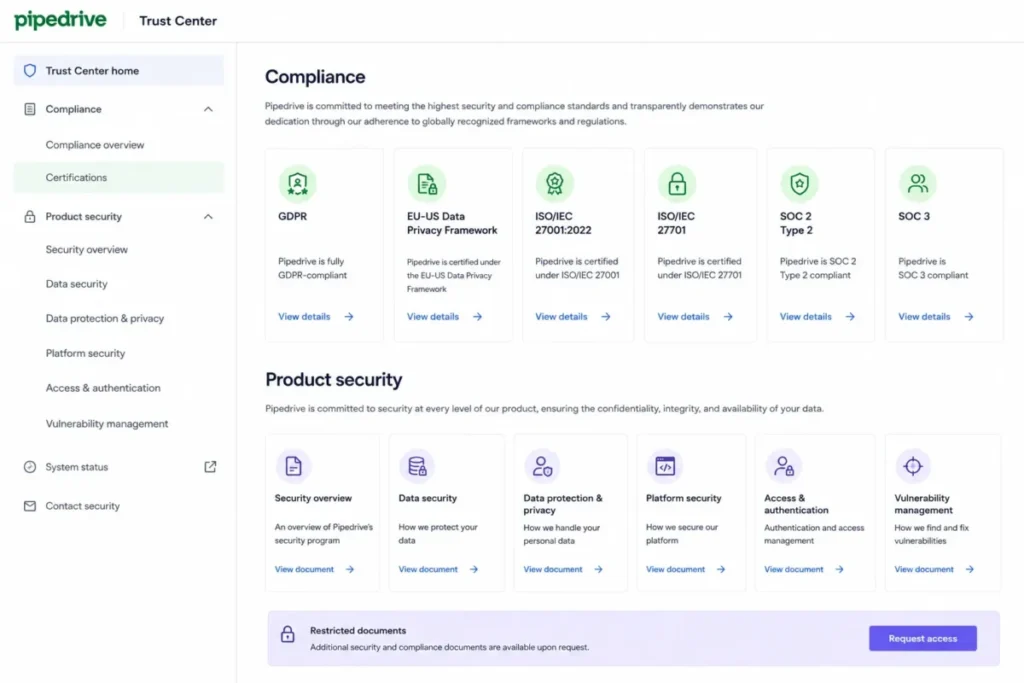Click text 'How we find and fix vulnerabilities'

point(932,534)
